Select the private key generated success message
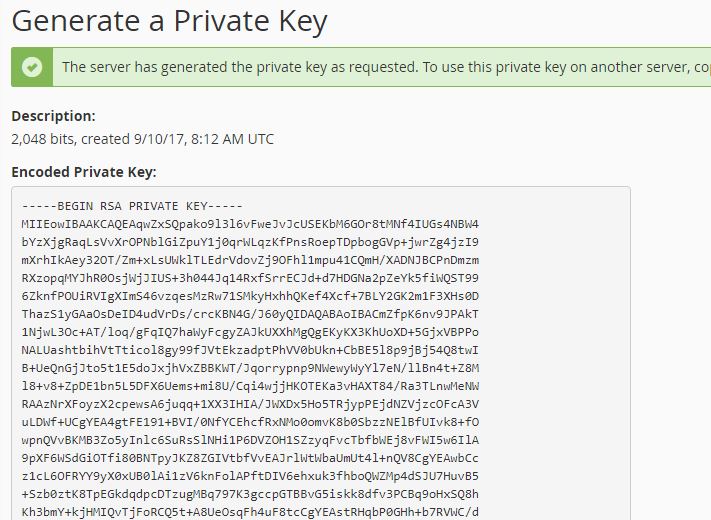The image size is (711, 520). (x=386, y=67)
